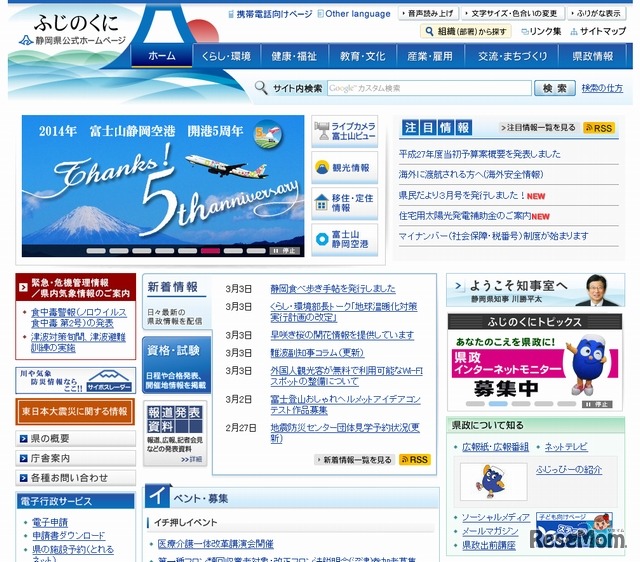Open 観光情報 Mt. Fuji icon button

pyautogui.click(x=344, y=168)
